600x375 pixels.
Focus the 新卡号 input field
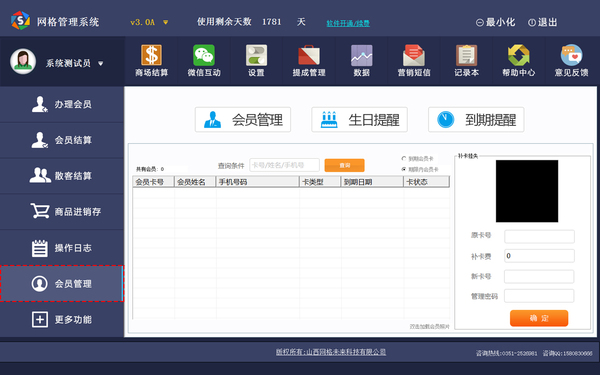coord(539,276)
